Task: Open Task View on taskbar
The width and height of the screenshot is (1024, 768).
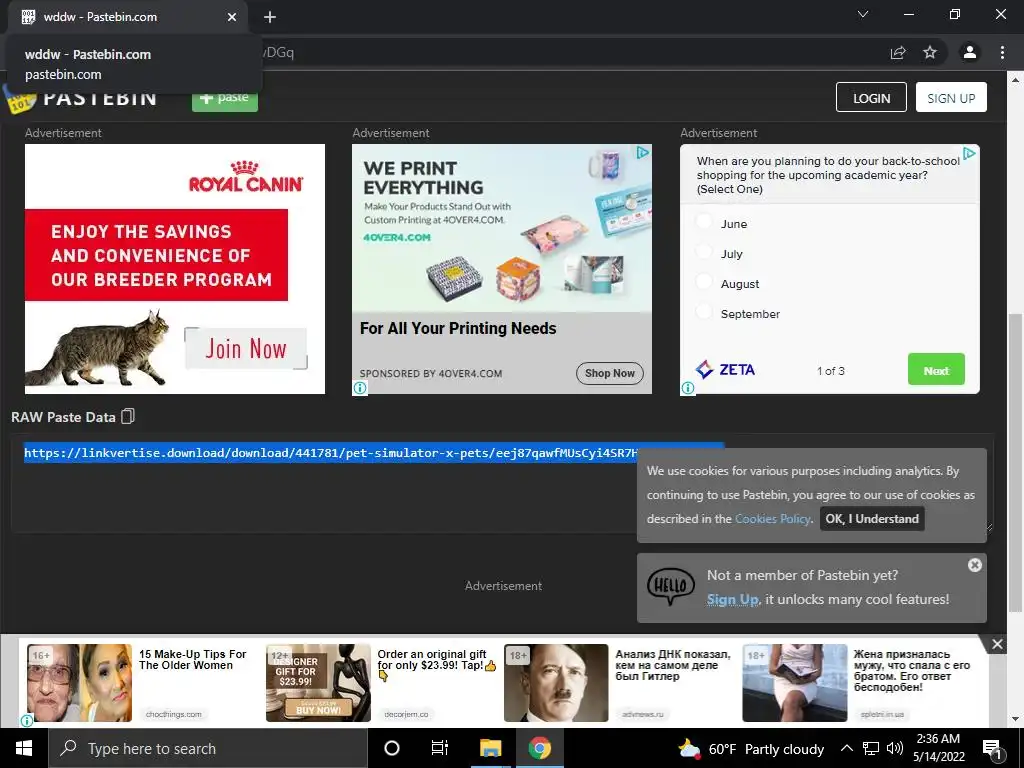Action: click(440, 748)
